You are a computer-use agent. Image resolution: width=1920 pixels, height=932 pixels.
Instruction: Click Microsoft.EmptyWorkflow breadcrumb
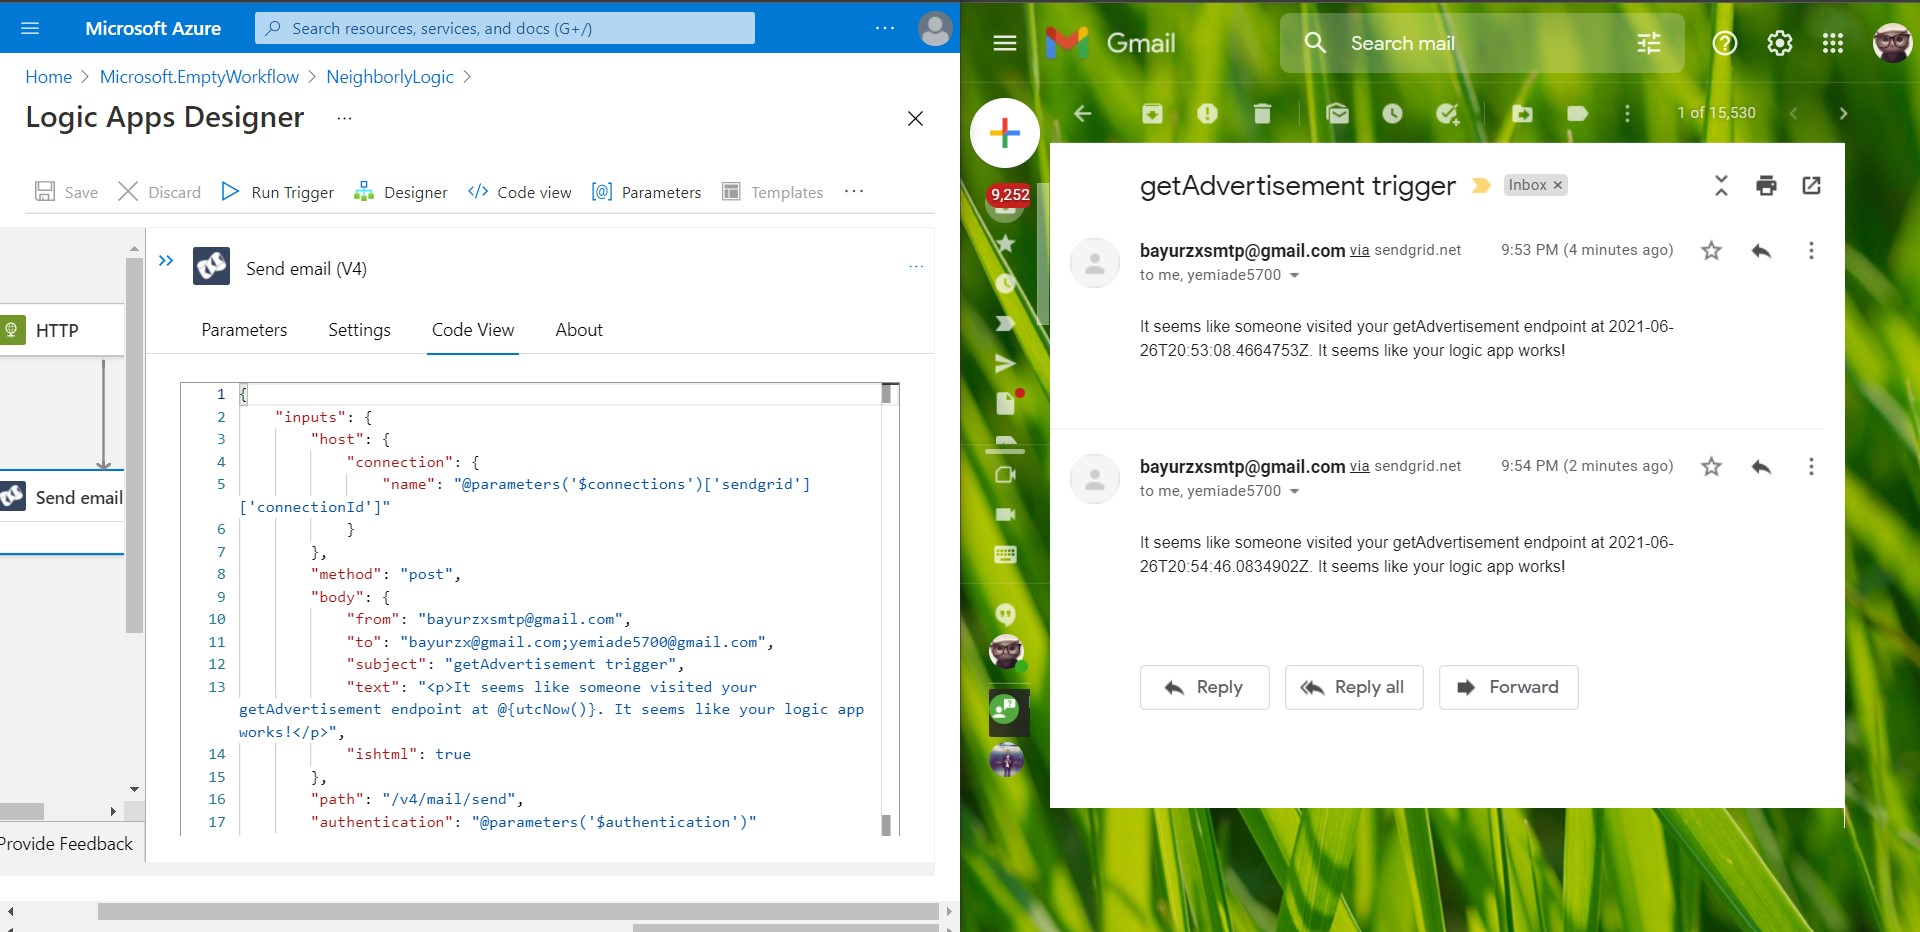click(x=199, y=77)
